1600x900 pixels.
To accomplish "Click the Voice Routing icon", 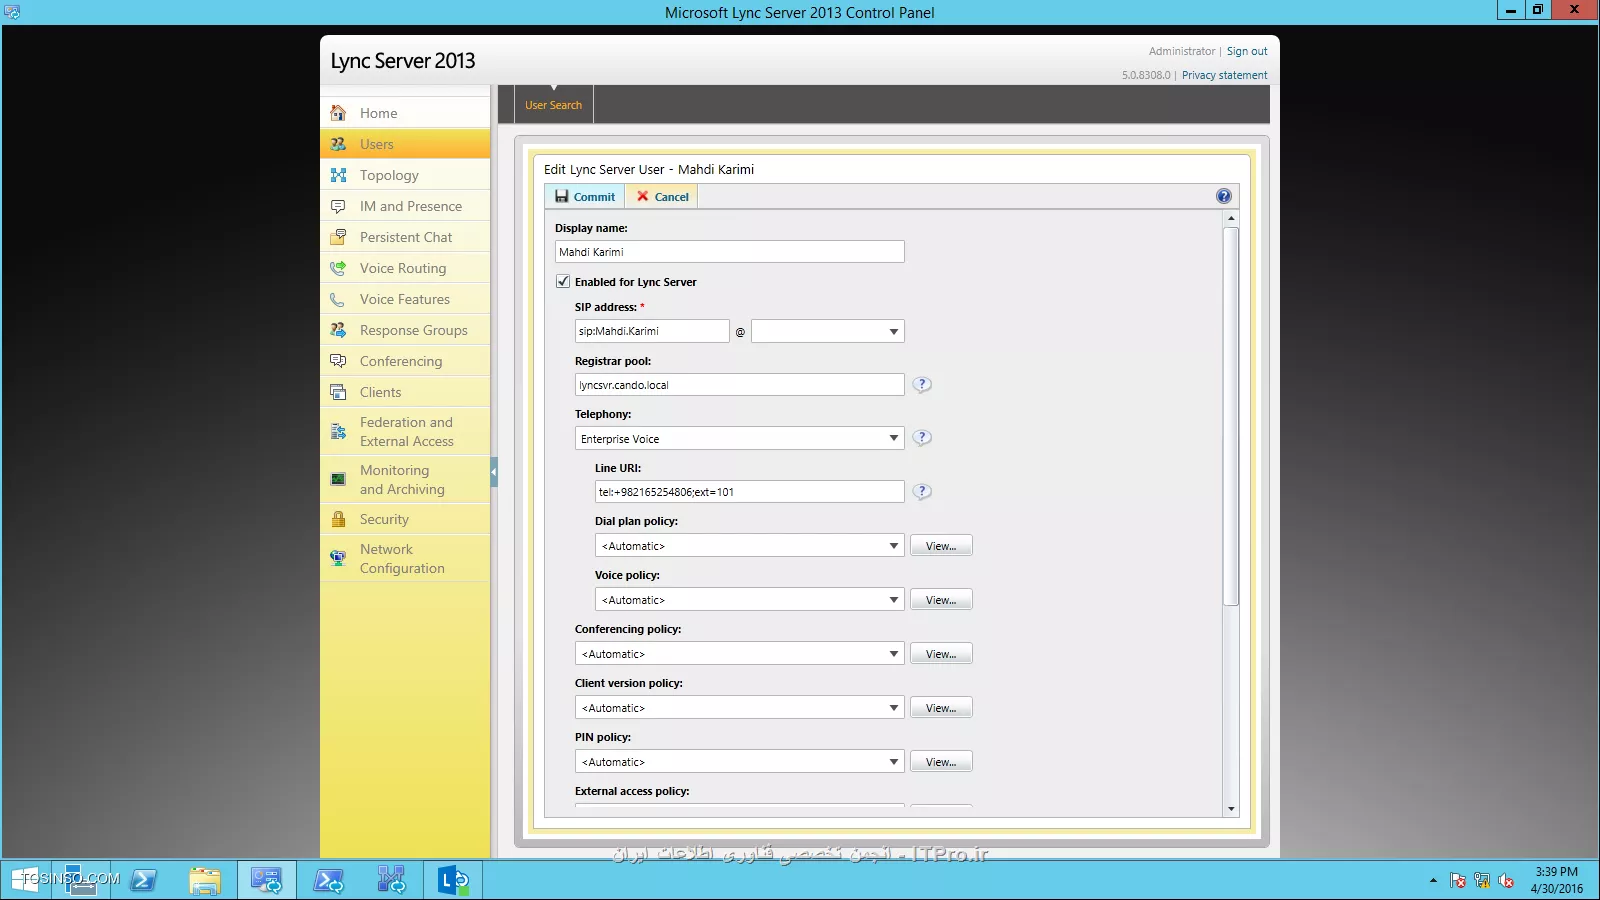I will tap(338, 268).
